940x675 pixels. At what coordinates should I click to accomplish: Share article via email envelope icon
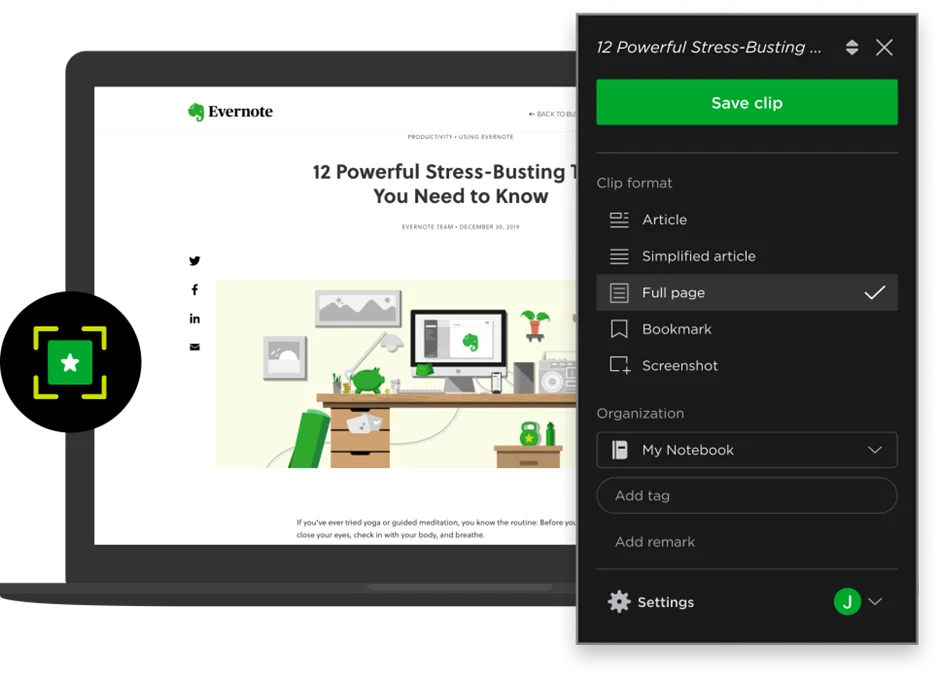tap(195, 347)
